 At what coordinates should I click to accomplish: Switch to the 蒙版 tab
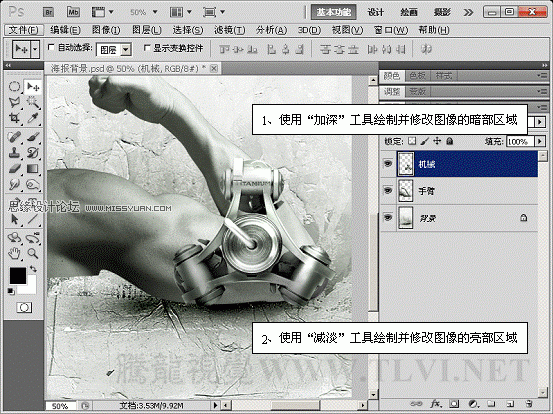tap(418, 91)
